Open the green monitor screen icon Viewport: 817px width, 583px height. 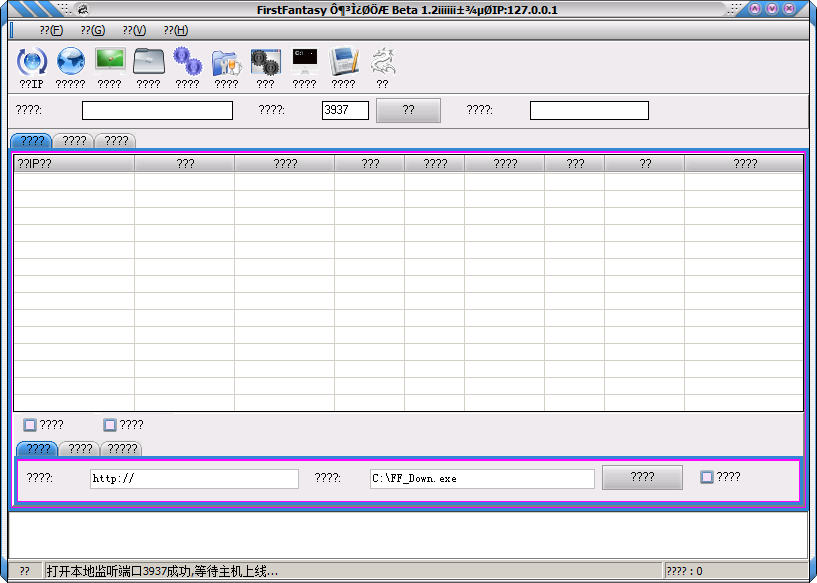(x=109, y=62)
